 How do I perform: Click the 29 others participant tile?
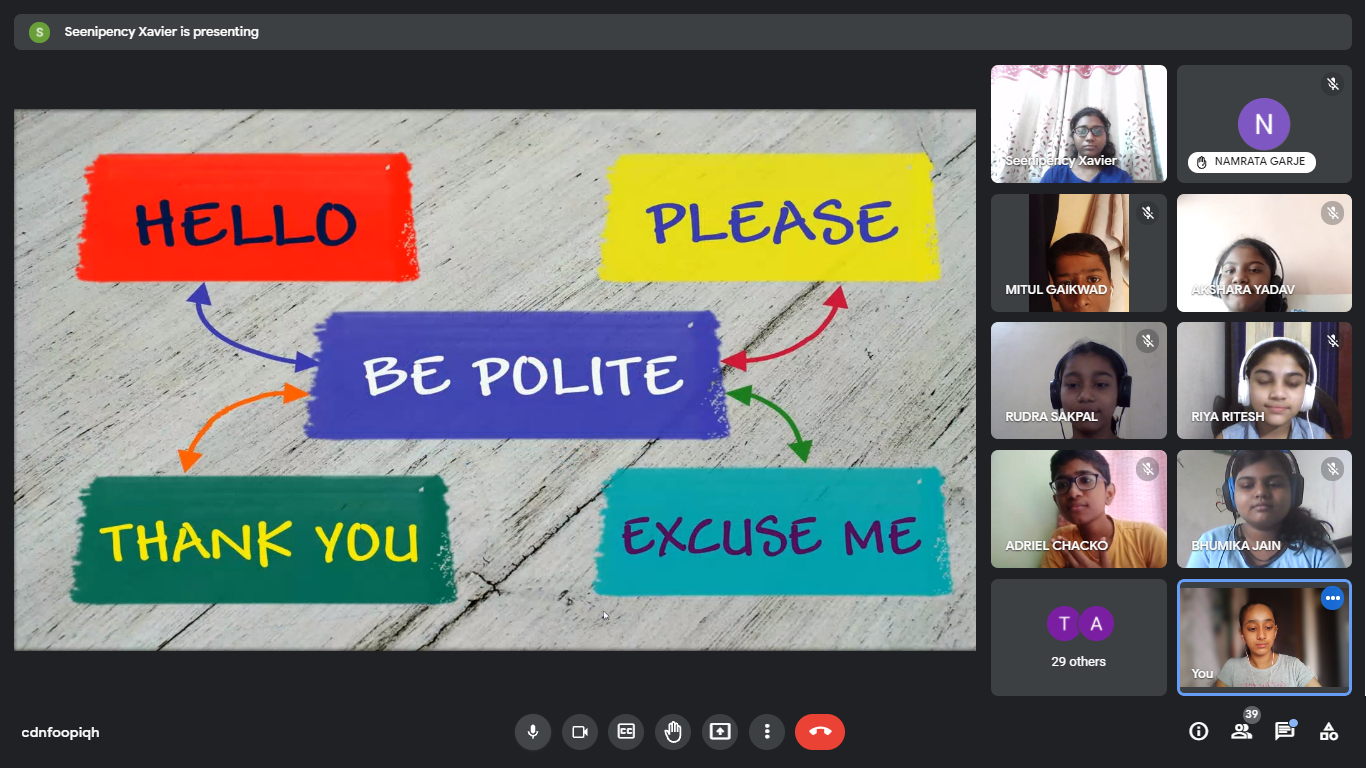1078,637
